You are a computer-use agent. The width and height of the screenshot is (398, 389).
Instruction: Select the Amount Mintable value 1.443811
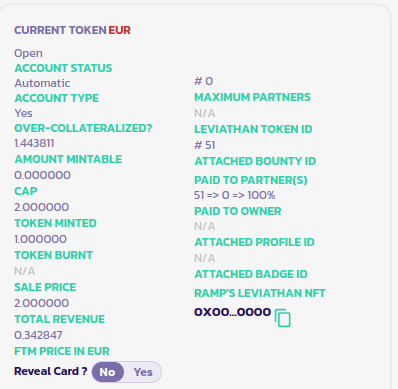pyautogui.click(x=34, y=143)
